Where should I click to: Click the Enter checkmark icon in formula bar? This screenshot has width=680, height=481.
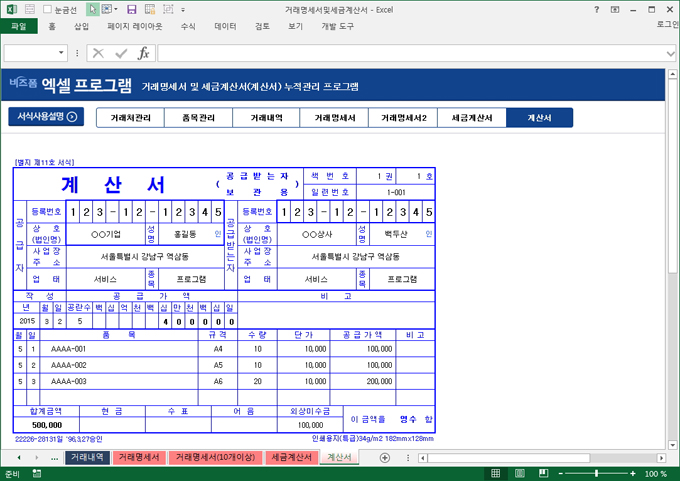(121, 53)
